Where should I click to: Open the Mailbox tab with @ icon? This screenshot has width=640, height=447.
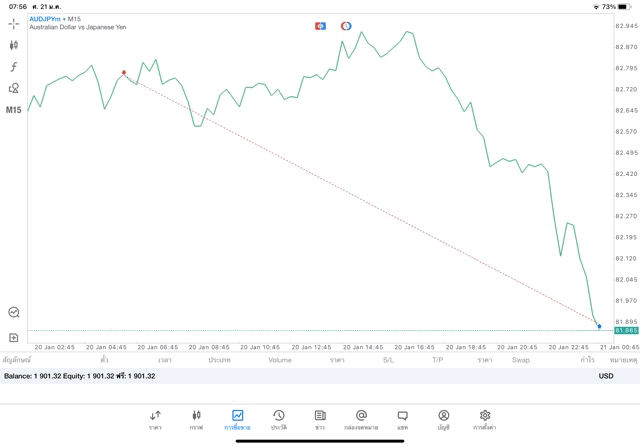pyautogui.click(x=361, y=419)
